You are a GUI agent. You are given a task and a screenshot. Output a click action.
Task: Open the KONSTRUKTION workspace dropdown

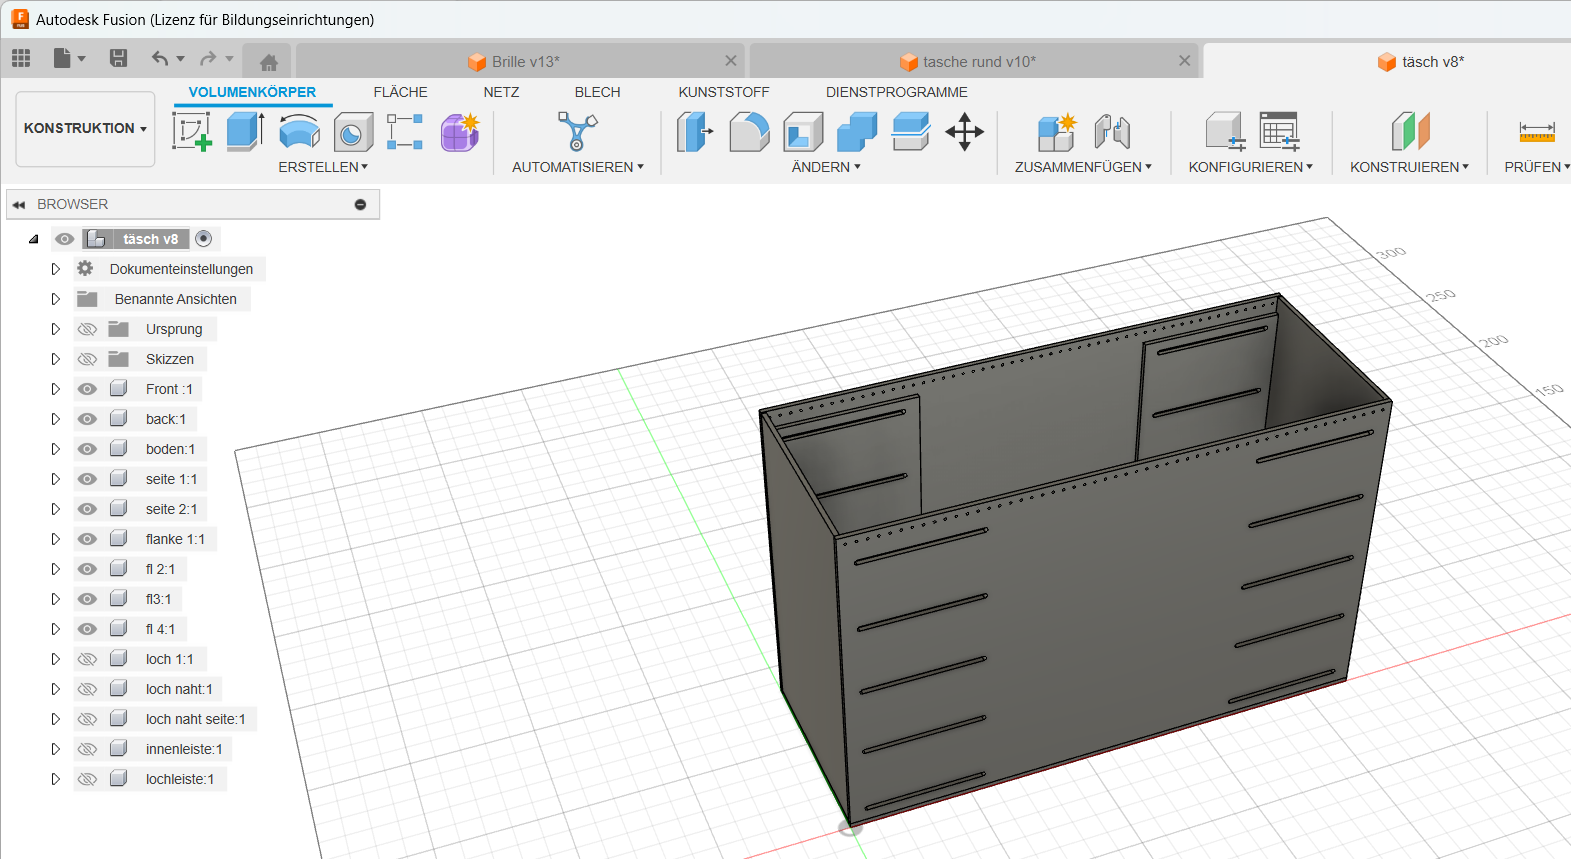85,128
